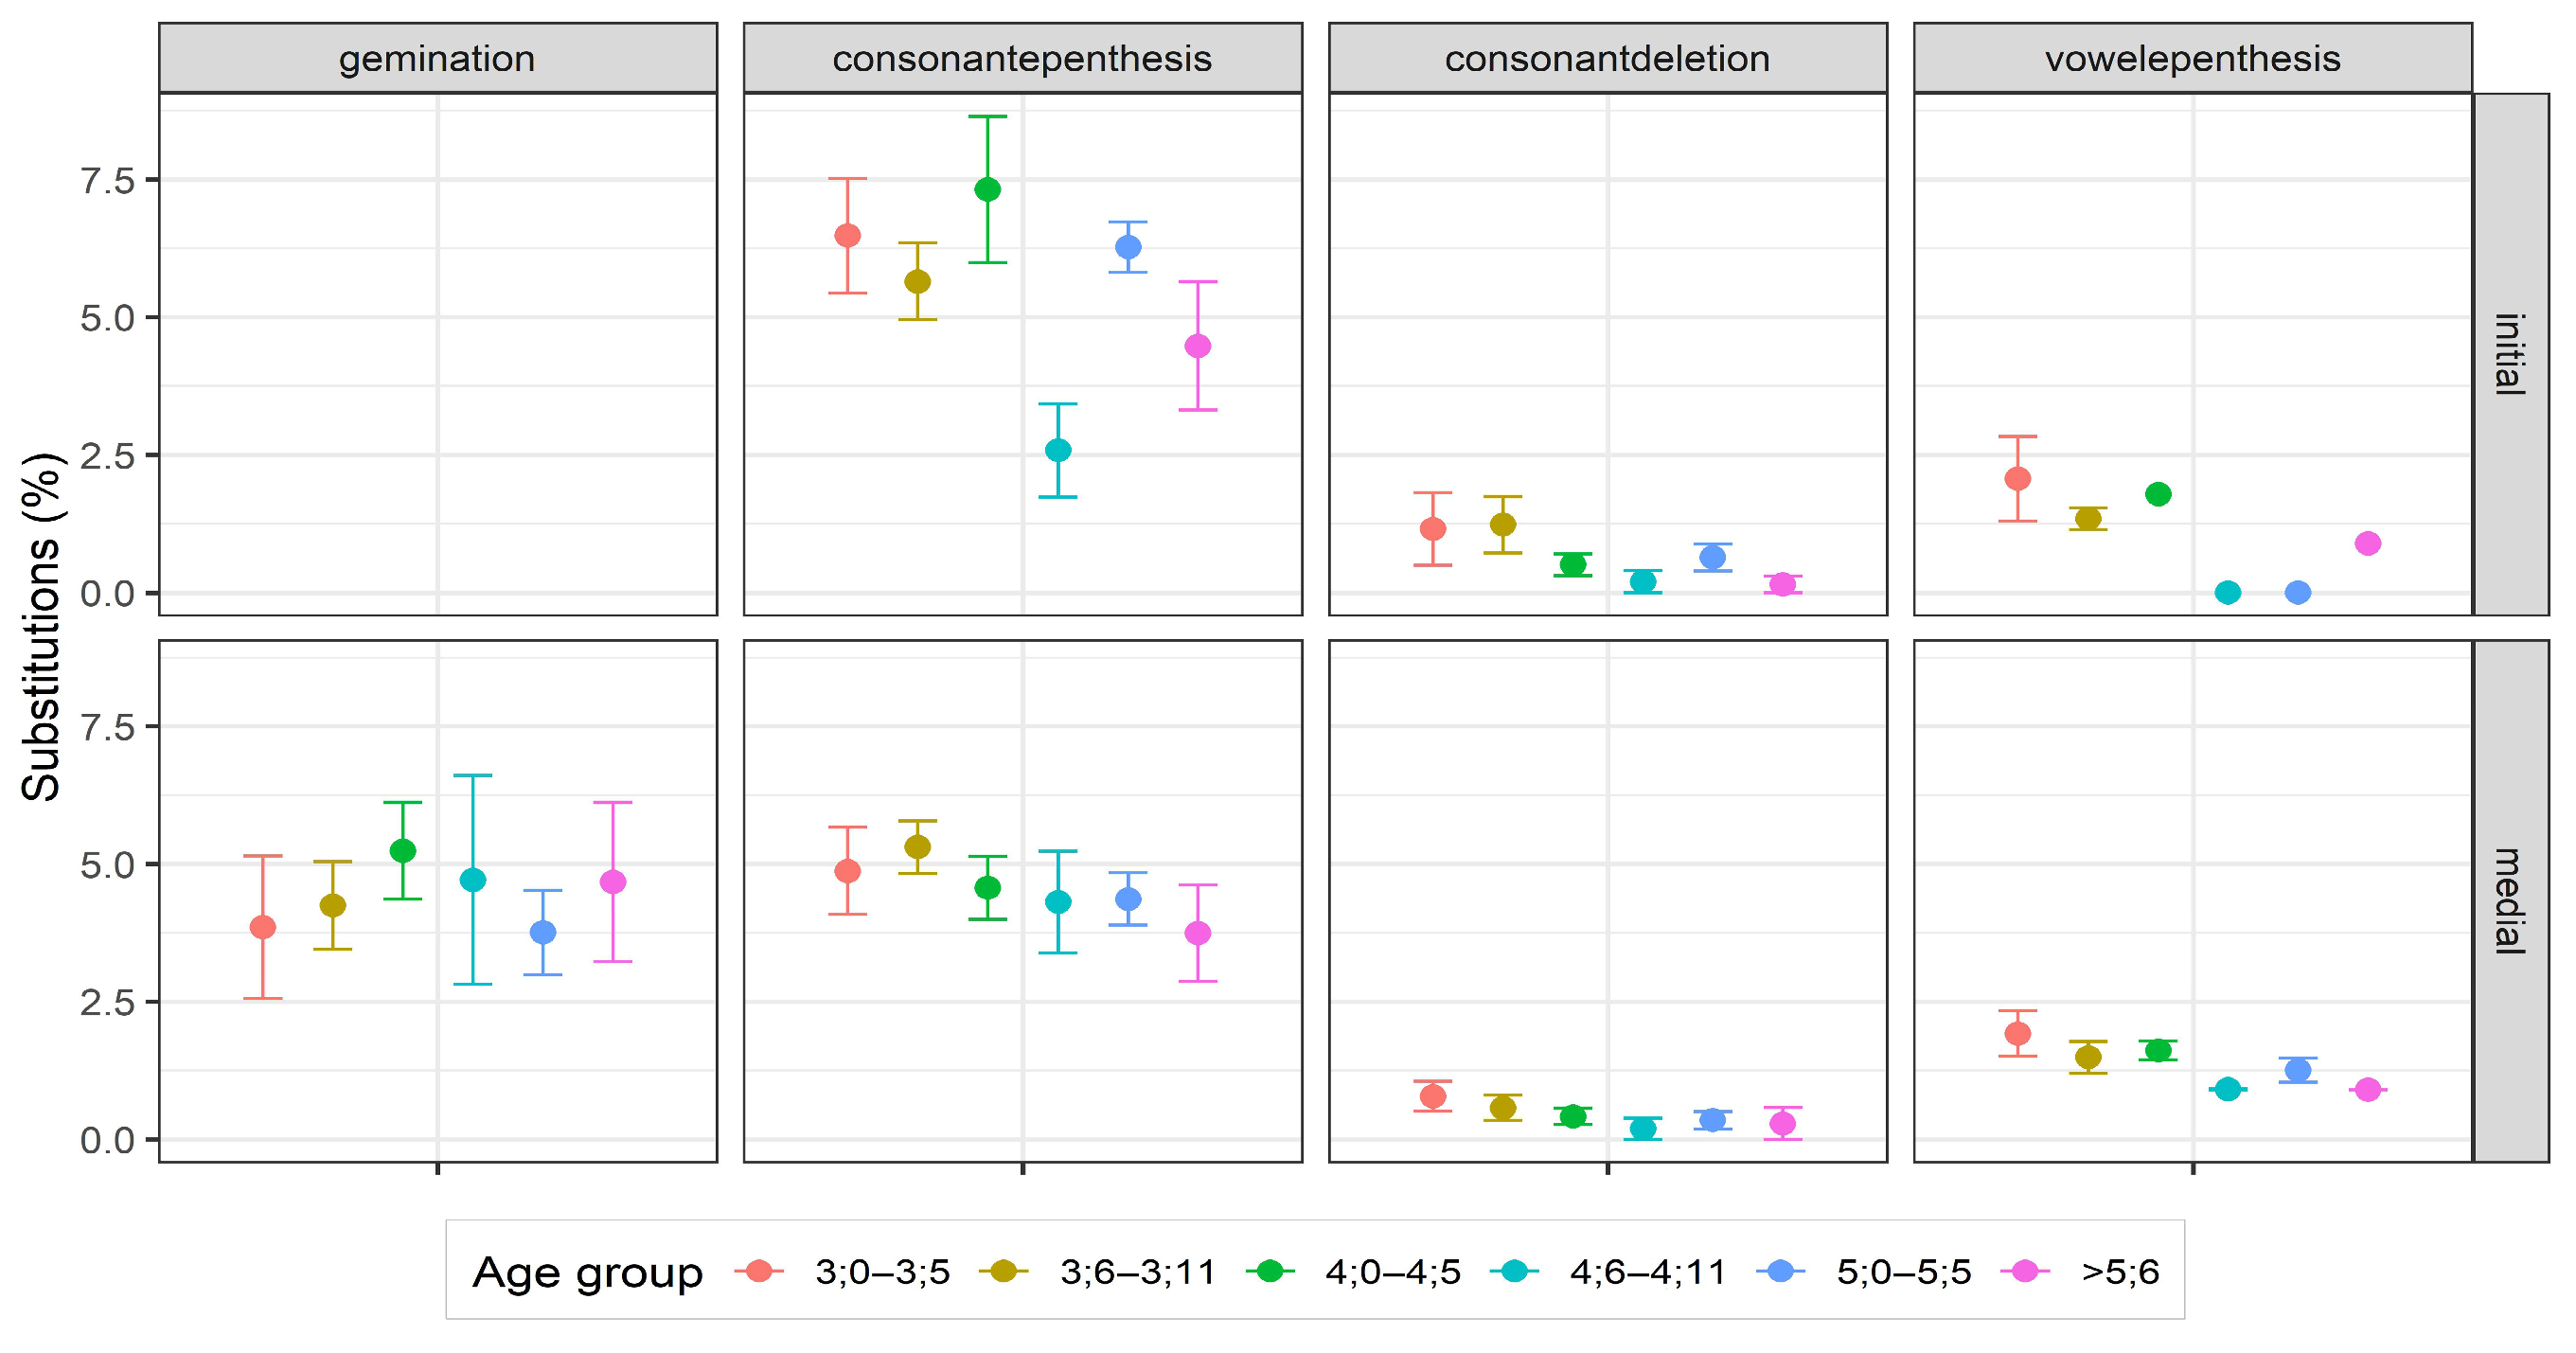This screenshot has height=1353, width=2576.
Task: Click the green 4;0–4;5 legend marker
Action: pos(1270,1271)
